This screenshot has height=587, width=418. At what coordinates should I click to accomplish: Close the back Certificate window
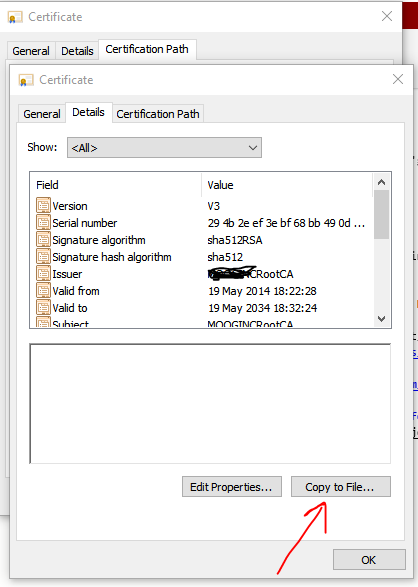(387, 16)
